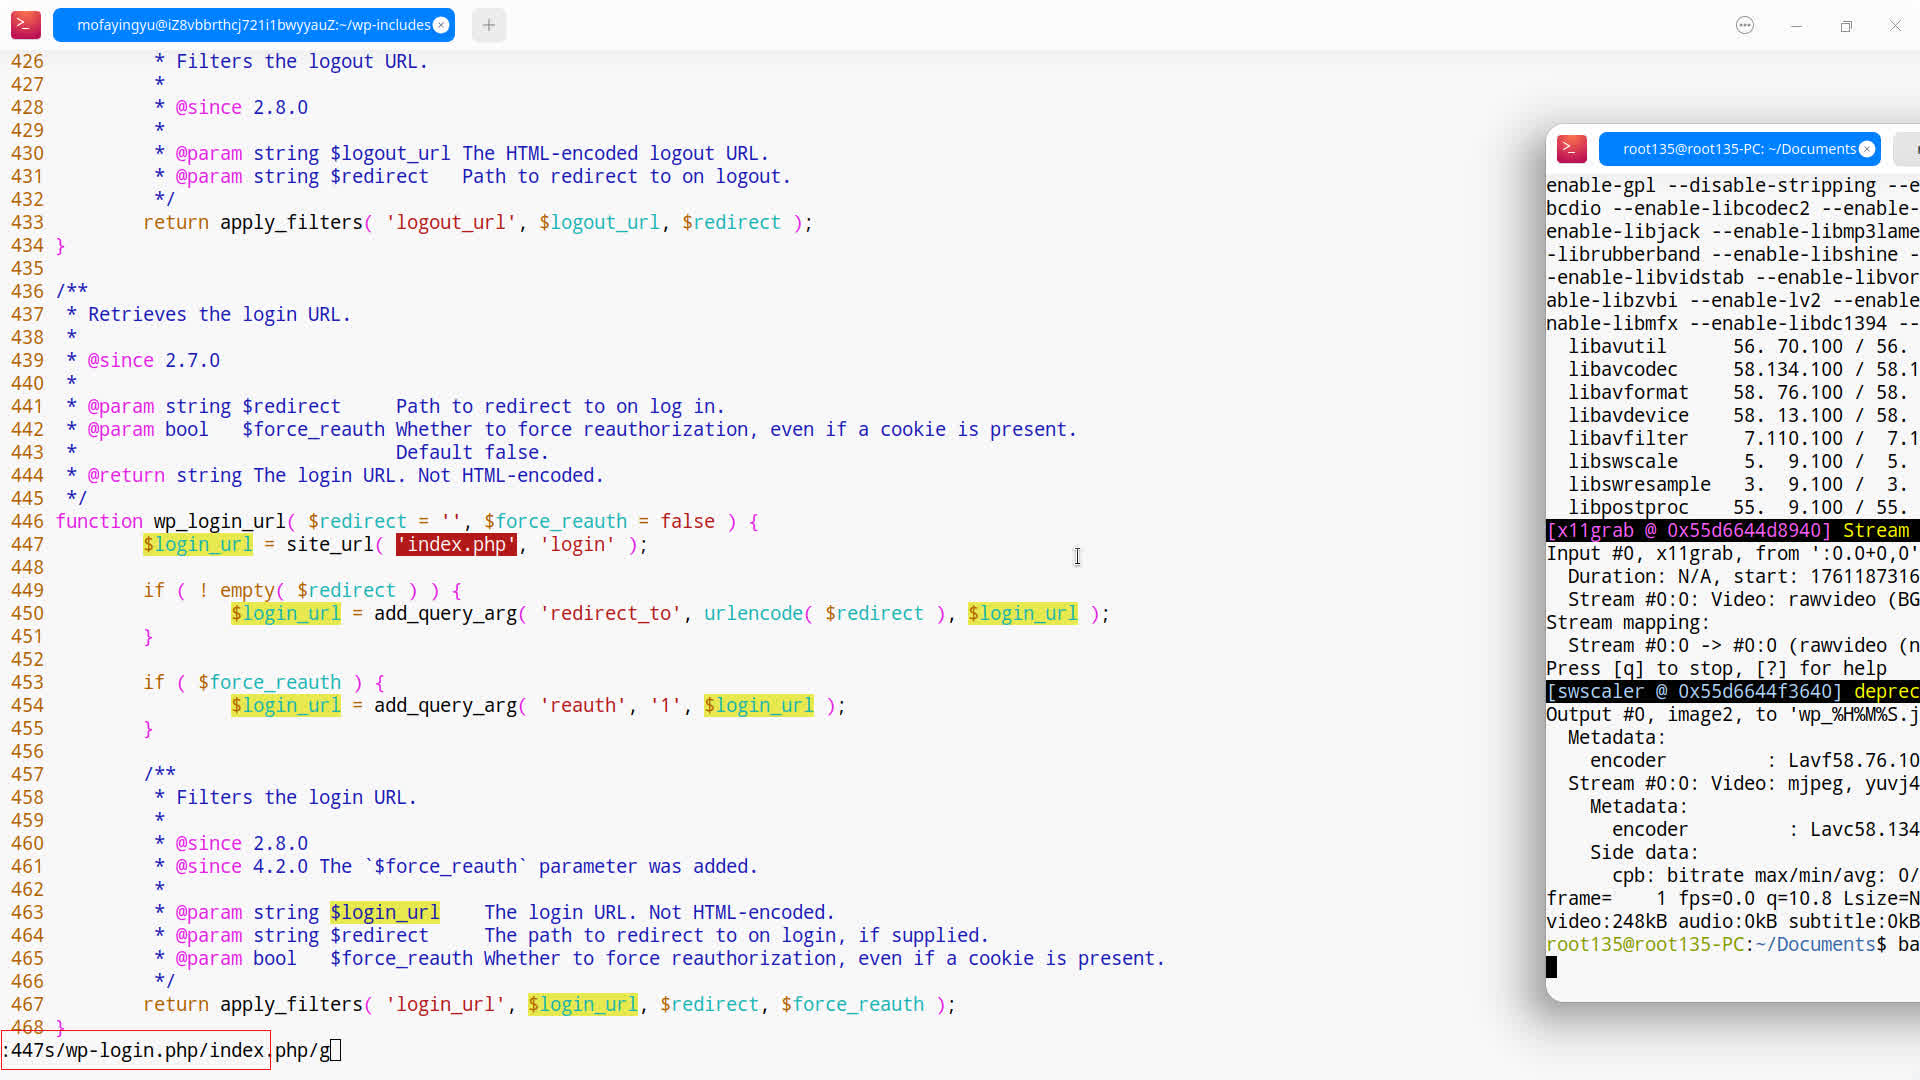This screenshot has width=1920, height=1080.
Task: Click the vim command line input
Action: click(x=170, y=1051)
